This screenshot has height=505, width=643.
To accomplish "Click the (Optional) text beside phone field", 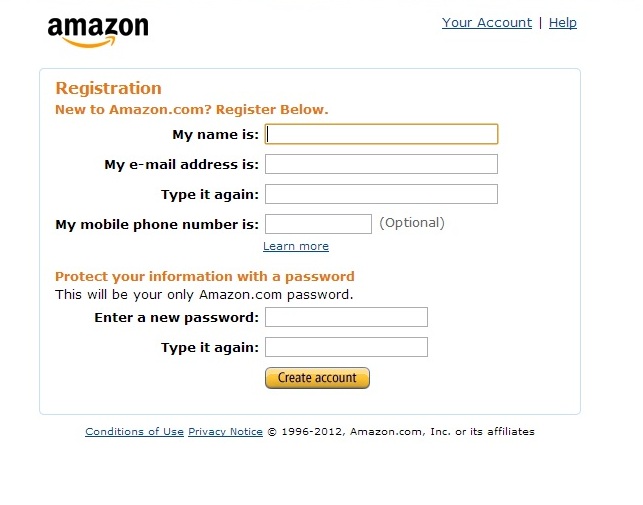I will [412, 223].
